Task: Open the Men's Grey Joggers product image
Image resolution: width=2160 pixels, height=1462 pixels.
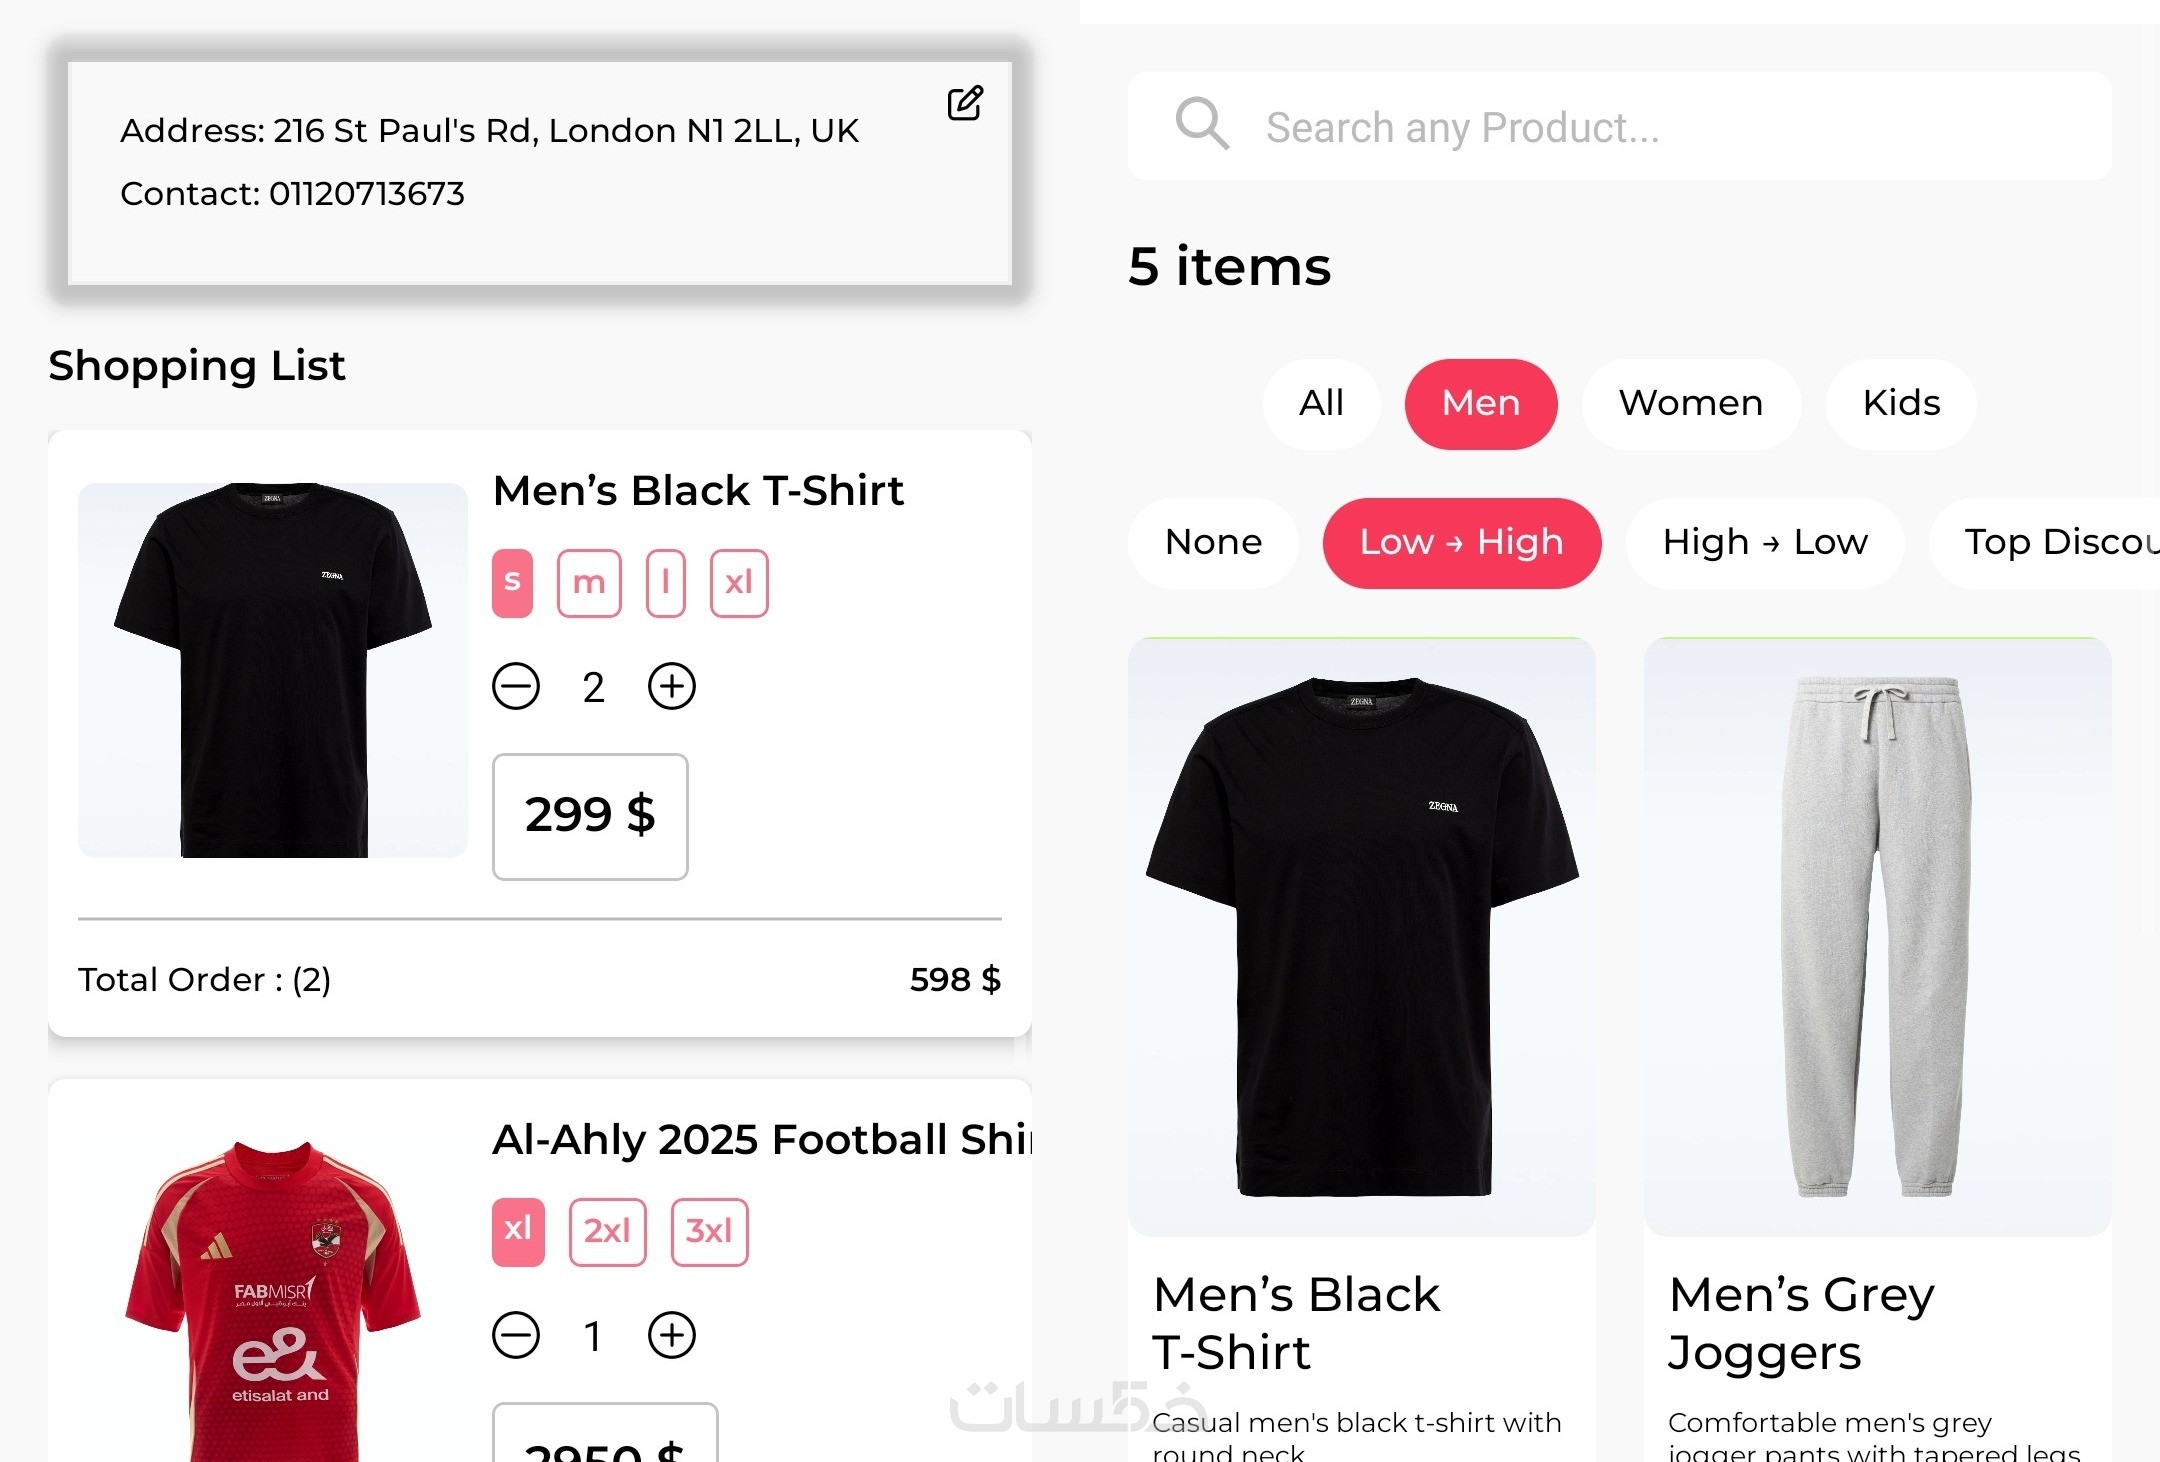Action: [x=1877, y=935]
